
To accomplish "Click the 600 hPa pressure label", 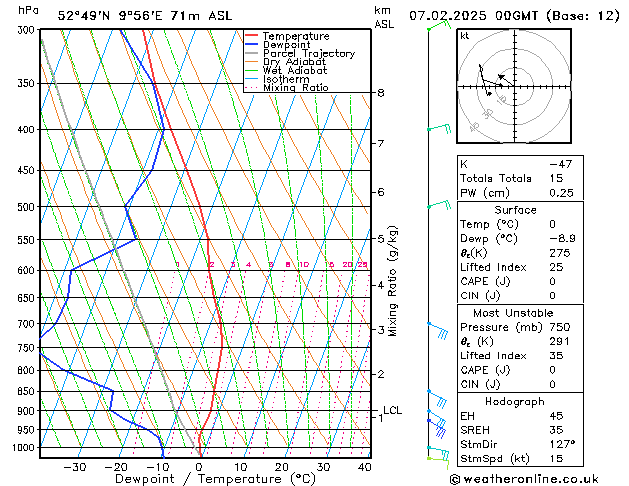I will coord(28,270).
